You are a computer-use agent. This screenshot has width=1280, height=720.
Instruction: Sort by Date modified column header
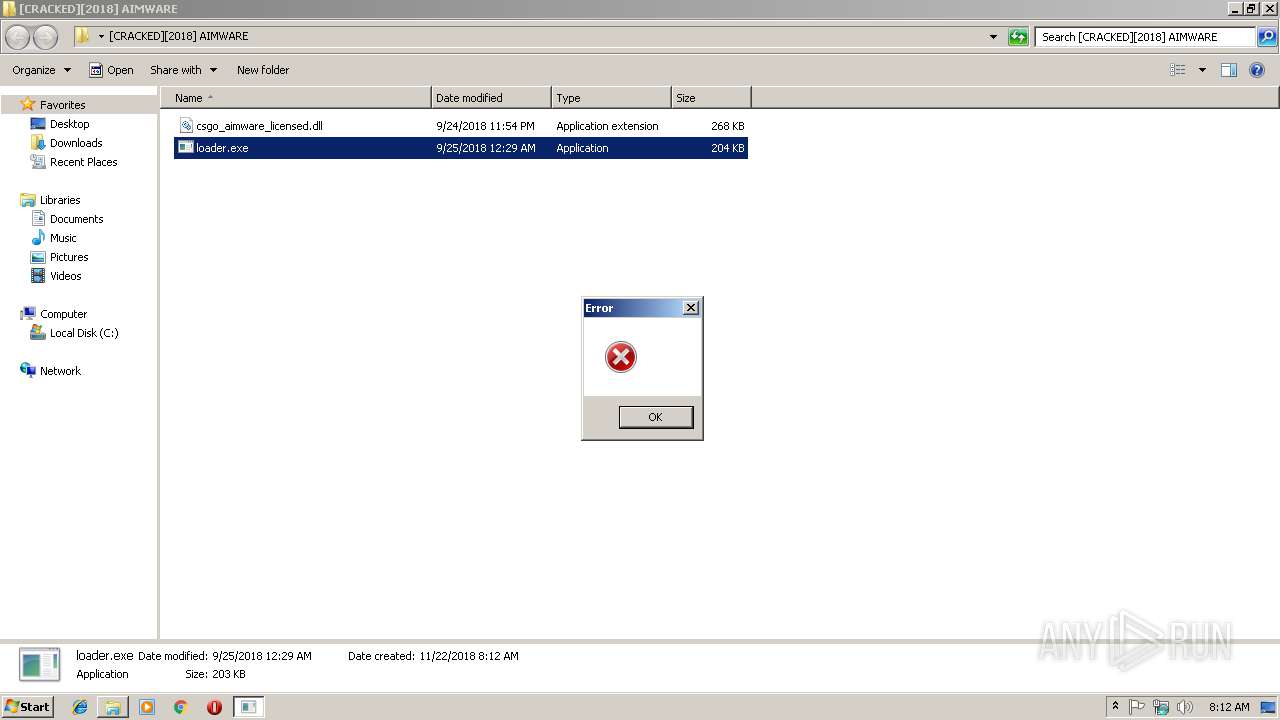pyautogui.click(x=491, y=98)
